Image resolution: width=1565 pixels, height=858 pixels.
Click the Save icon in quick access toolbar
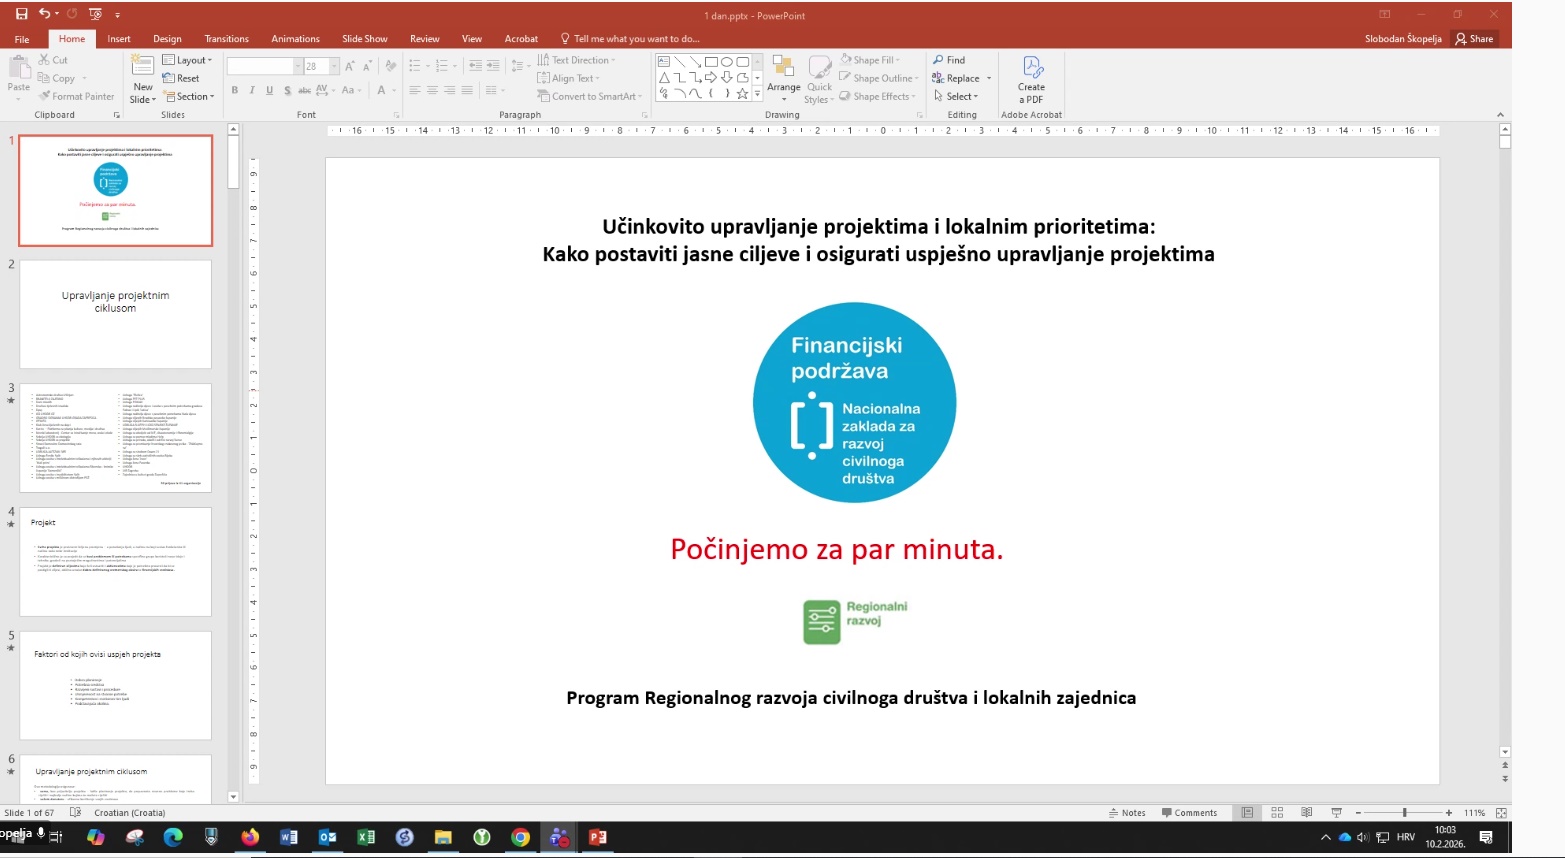click(21, 14)
